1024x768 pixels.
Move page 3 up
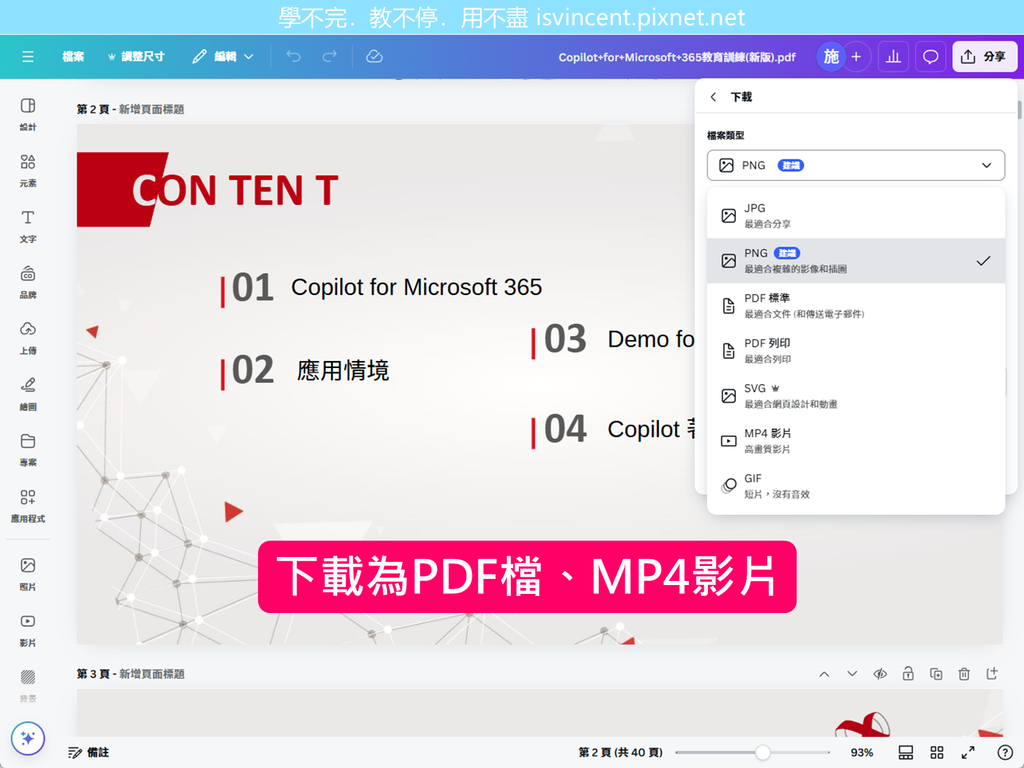coord(824,674)
